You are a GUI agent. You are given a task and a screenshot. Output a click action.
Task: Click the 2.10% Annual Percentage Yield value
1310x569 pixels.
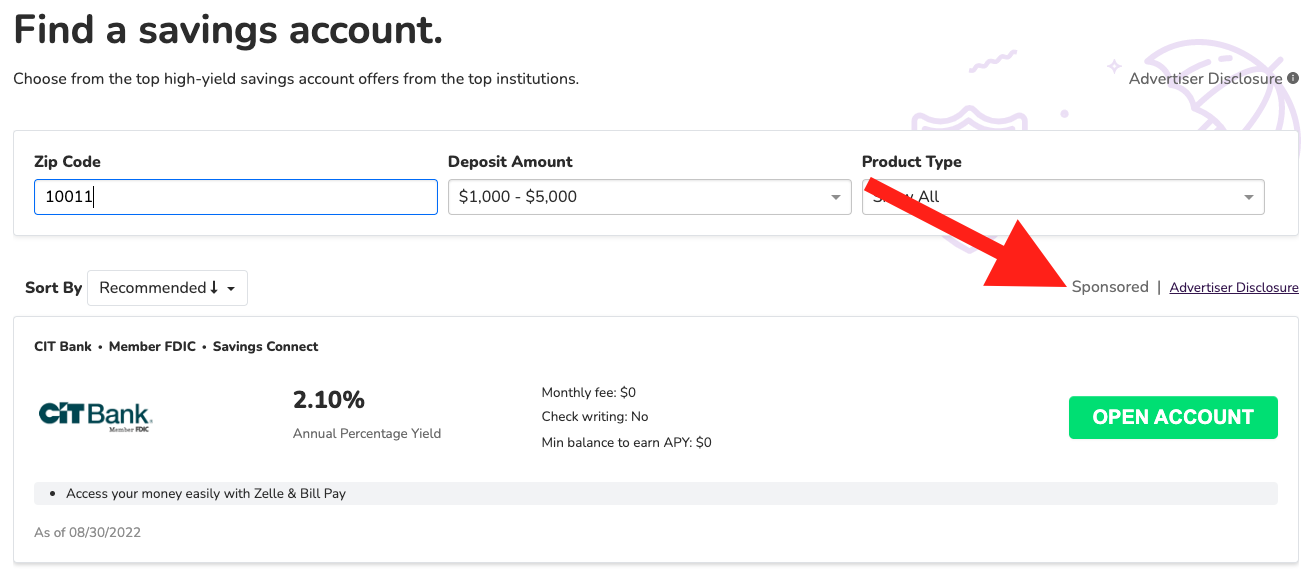tap(329, 401)
